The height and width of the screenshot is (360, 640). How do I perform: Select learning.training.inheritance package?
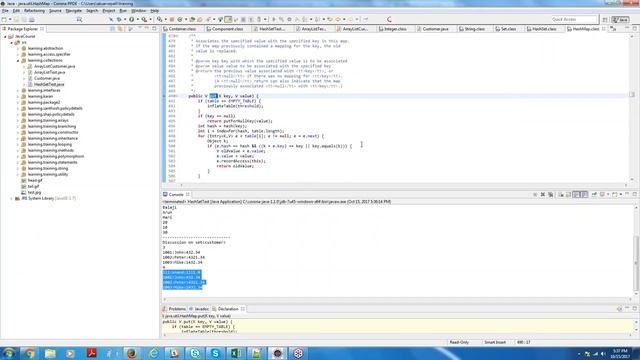tap(53, 138)
